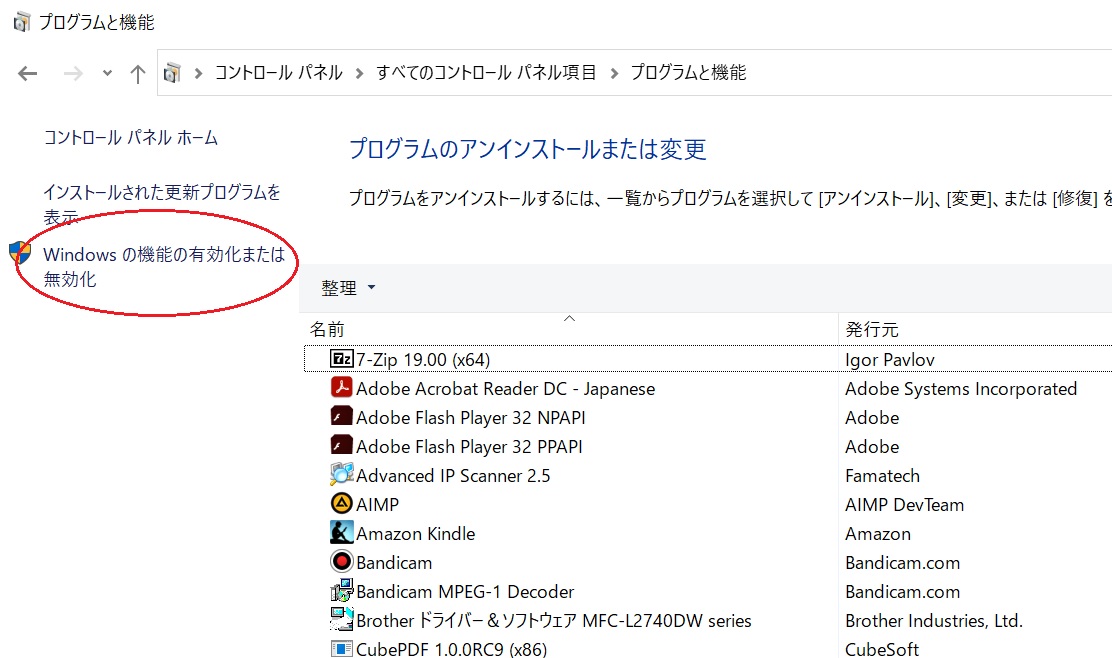This screenshot has height=658, width=1112.
Task: Select CubePDF 1.0.0RC9 (x86)
Action: (x=452, y=649)
